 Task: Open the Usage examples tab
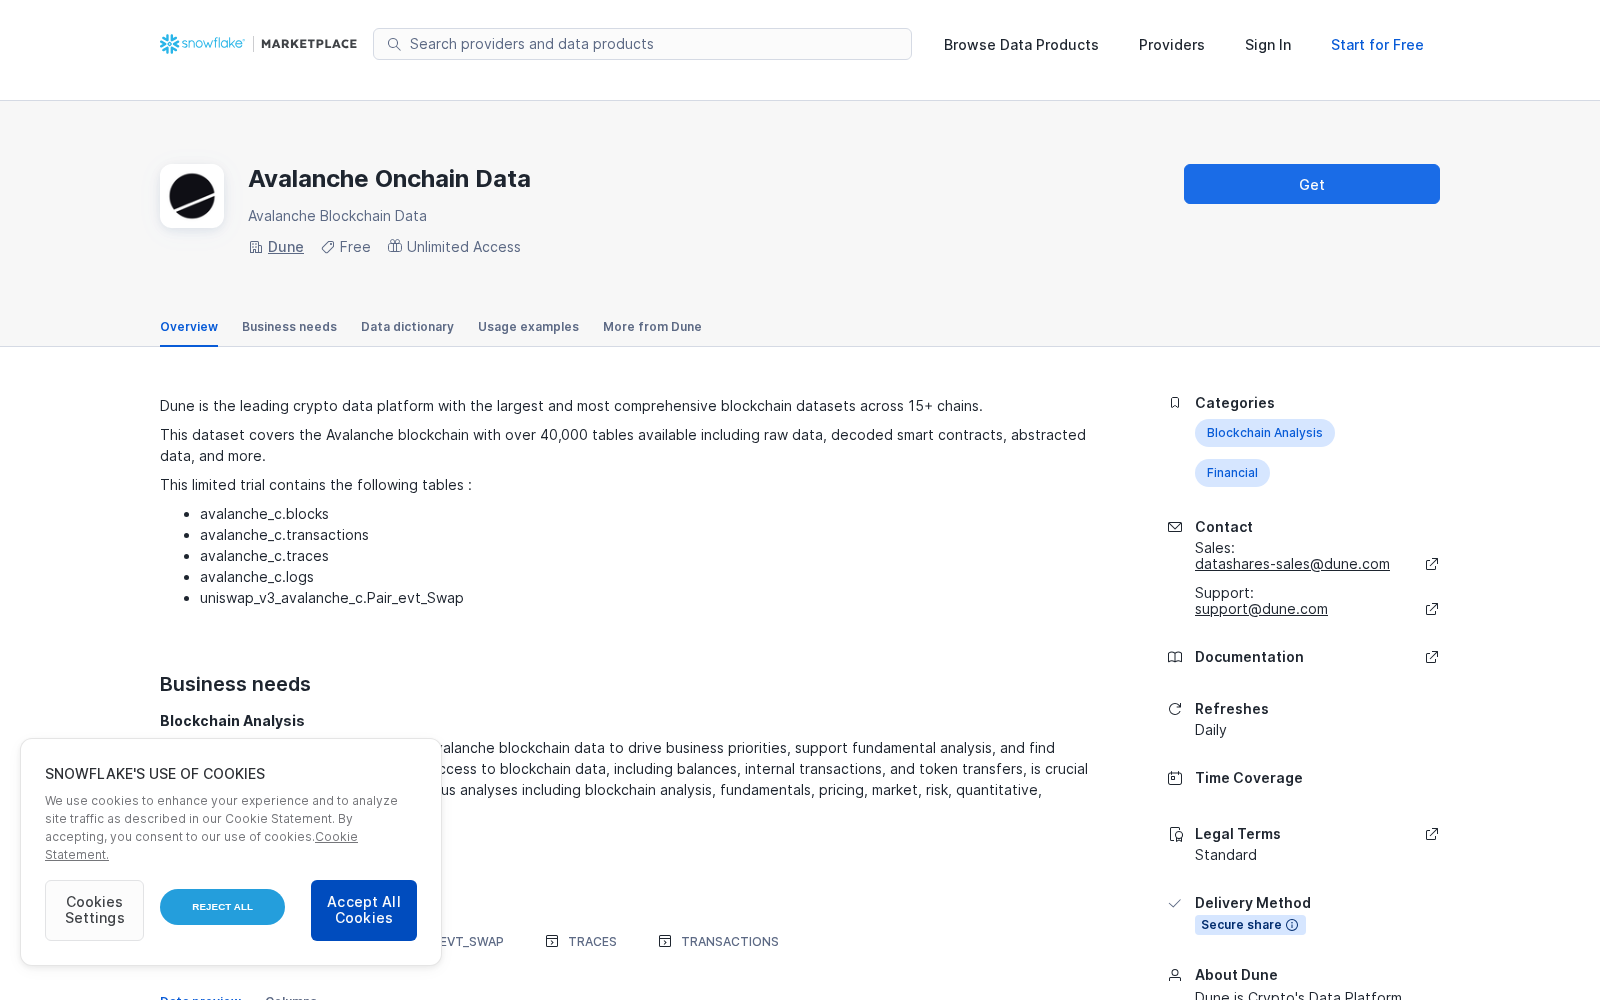pyautogui.click(x=528, y=327)
